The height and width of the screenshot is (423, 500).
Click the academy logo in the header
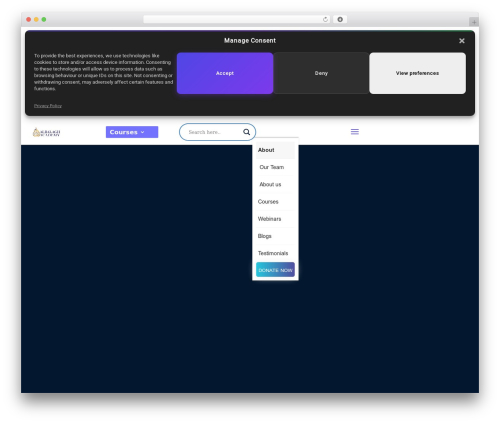46,132
